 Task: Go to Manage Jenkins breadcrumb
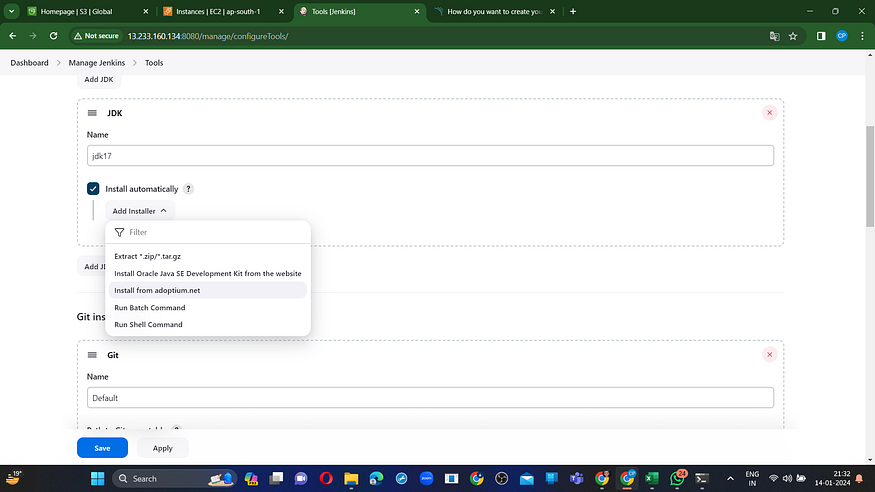97,63
